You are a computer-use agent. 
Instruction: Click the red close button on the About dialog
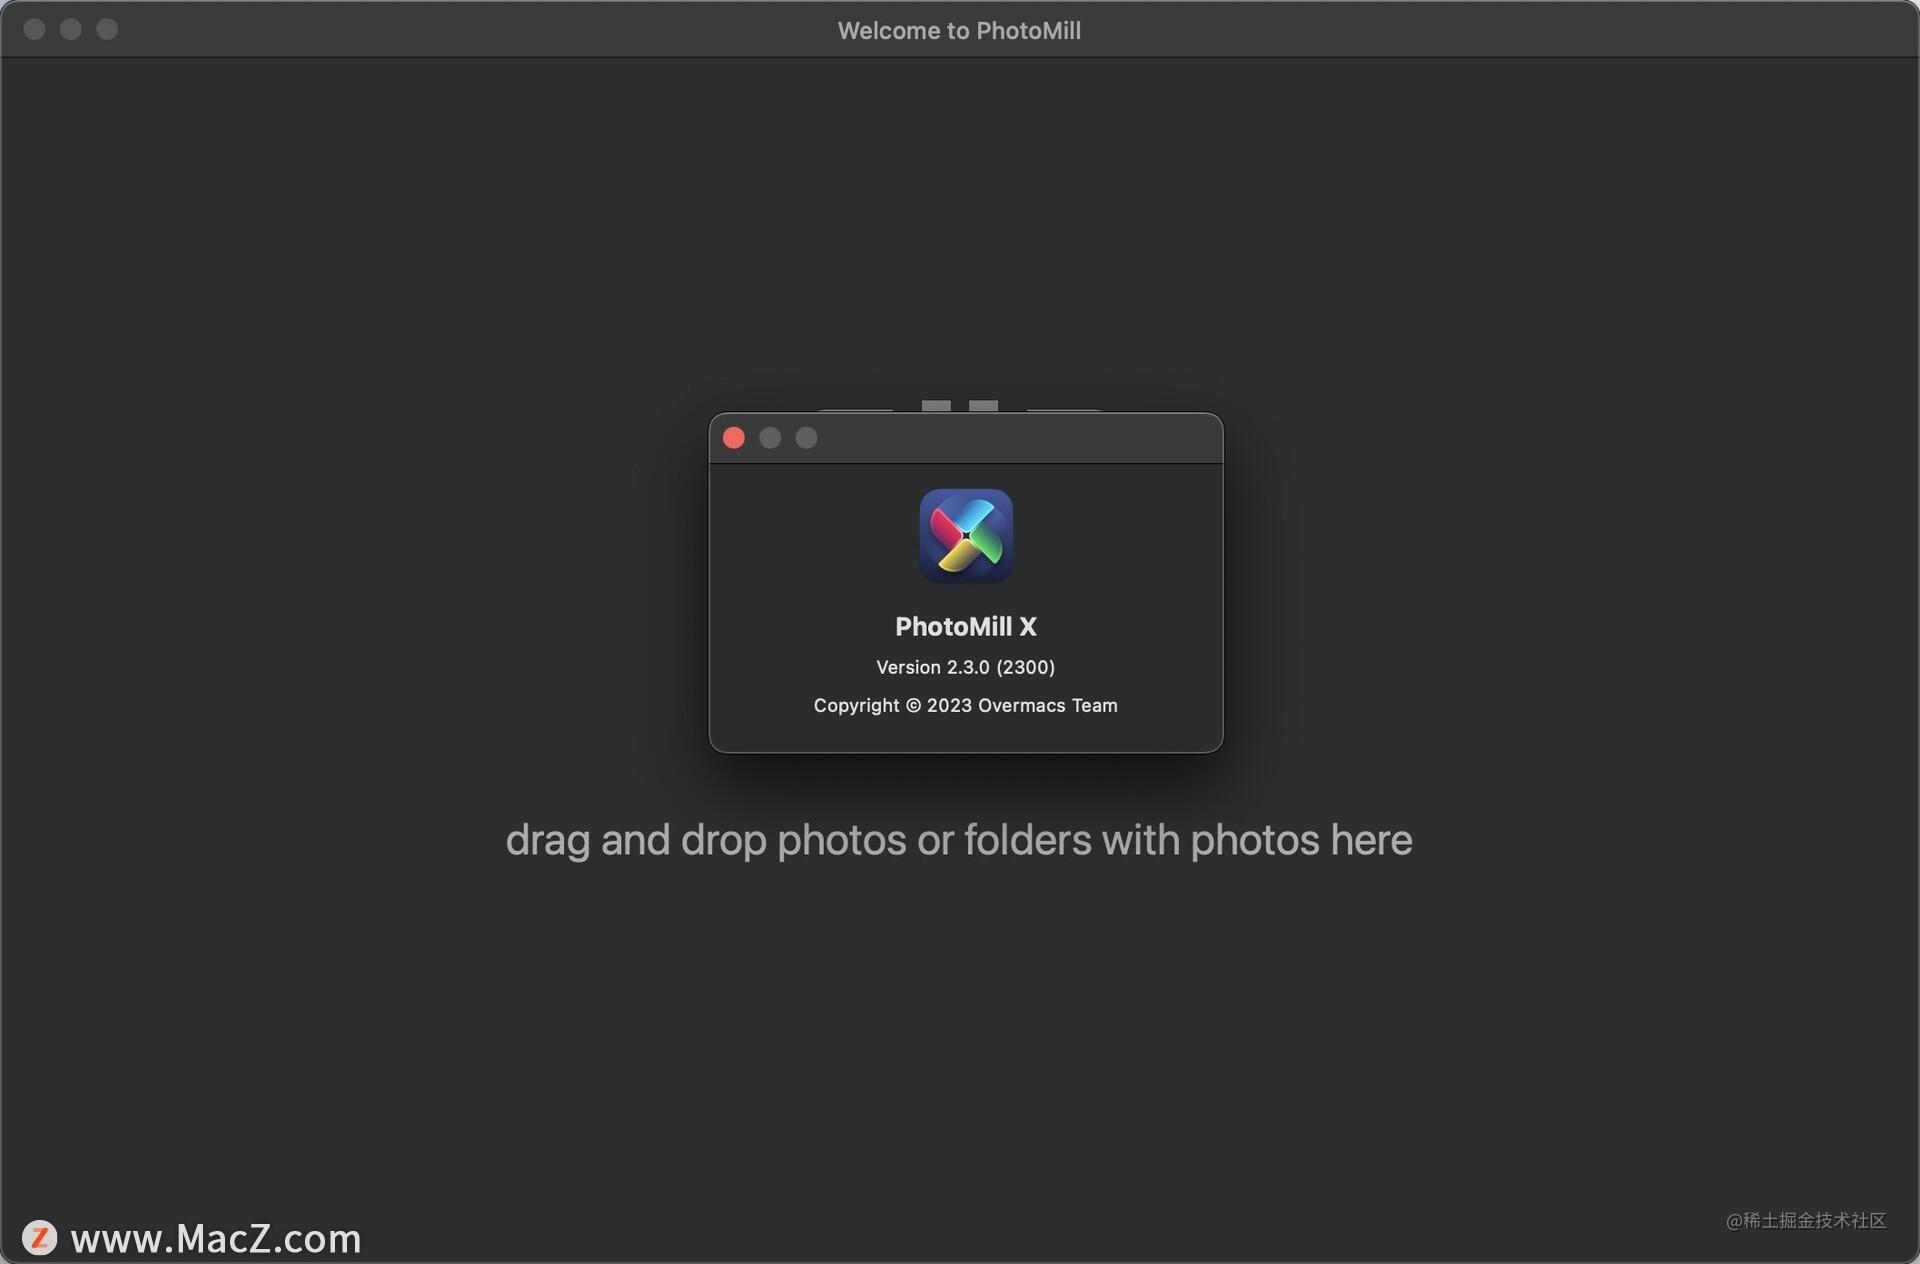click(x=734, y=438)
